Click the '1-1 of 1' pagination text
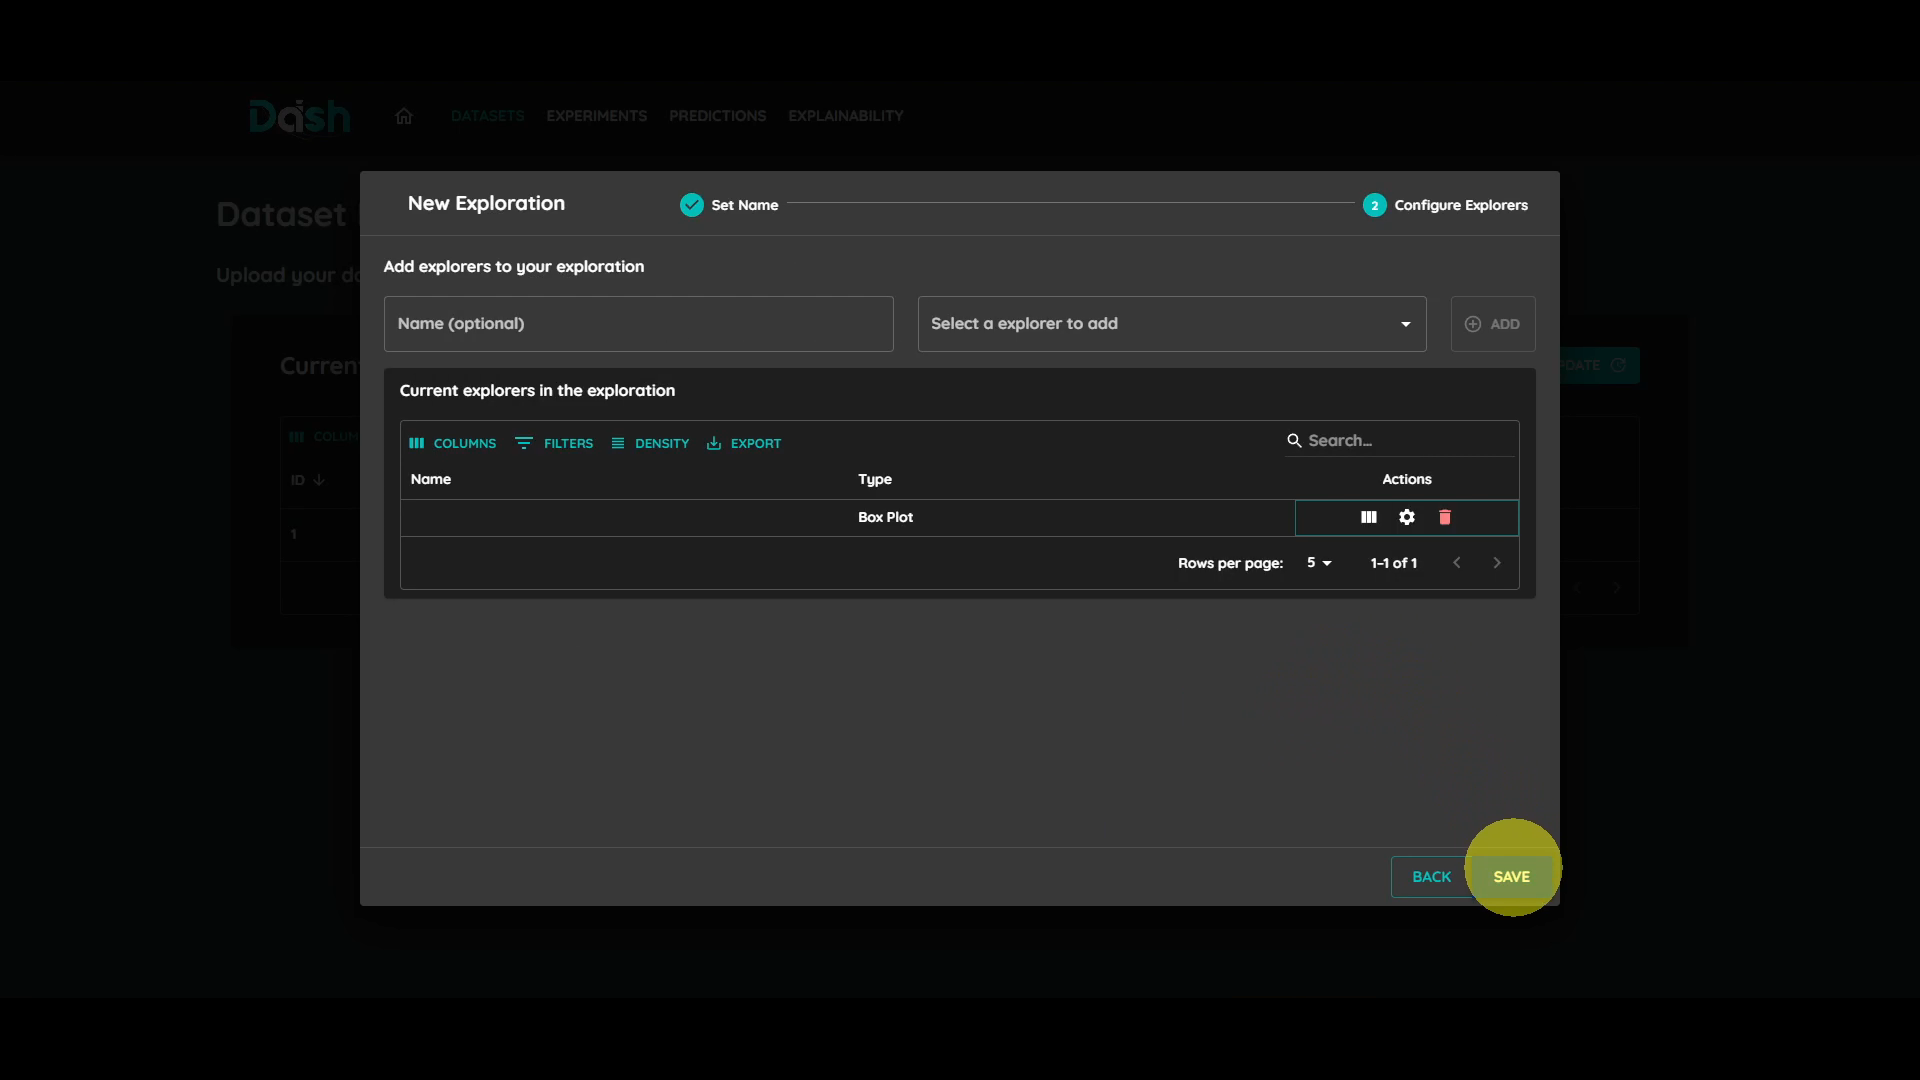This screenshot has width=1920, height=1080. [1394, 563]
